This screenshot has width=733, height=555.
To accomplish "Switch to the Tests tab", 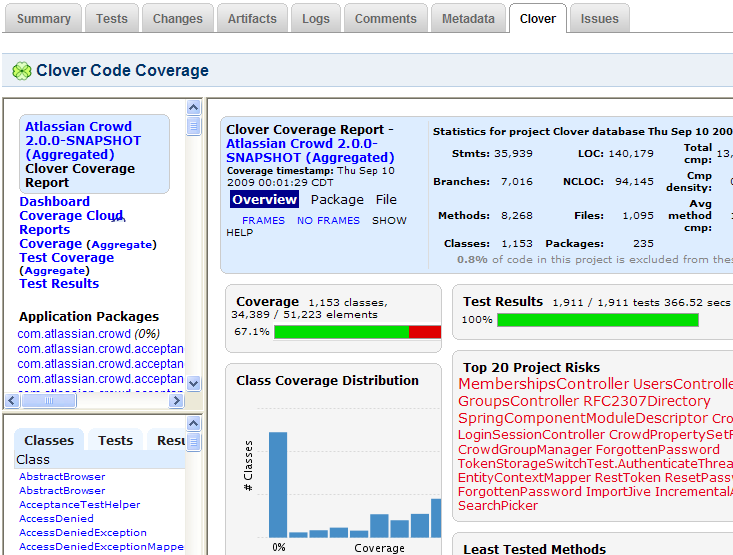I will 112,19.
